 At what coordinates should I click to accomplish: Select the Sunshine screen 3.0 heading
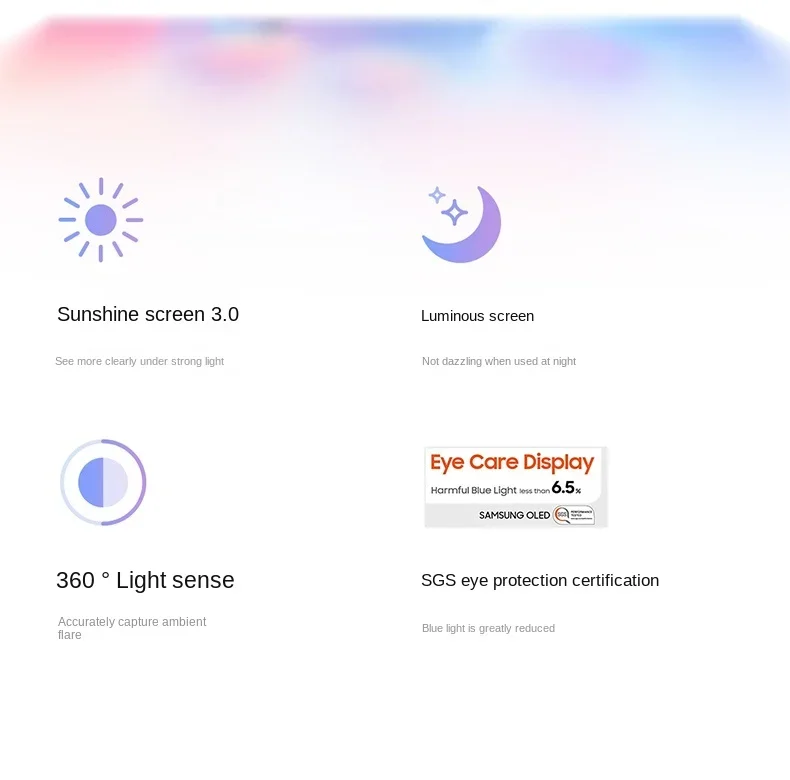tap(148, 314)
